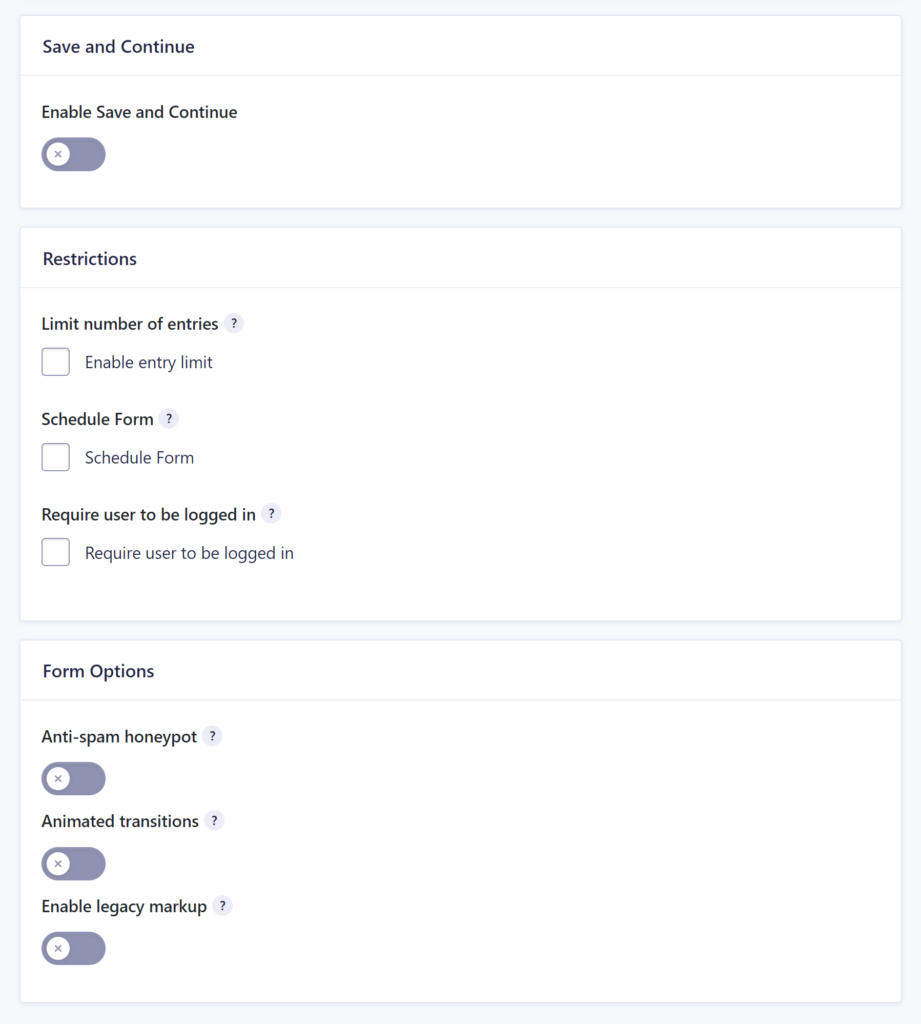The image size is (921, 1024).
Task: Open the Schedule Form help tooltip
Action: tap(168, 418)
